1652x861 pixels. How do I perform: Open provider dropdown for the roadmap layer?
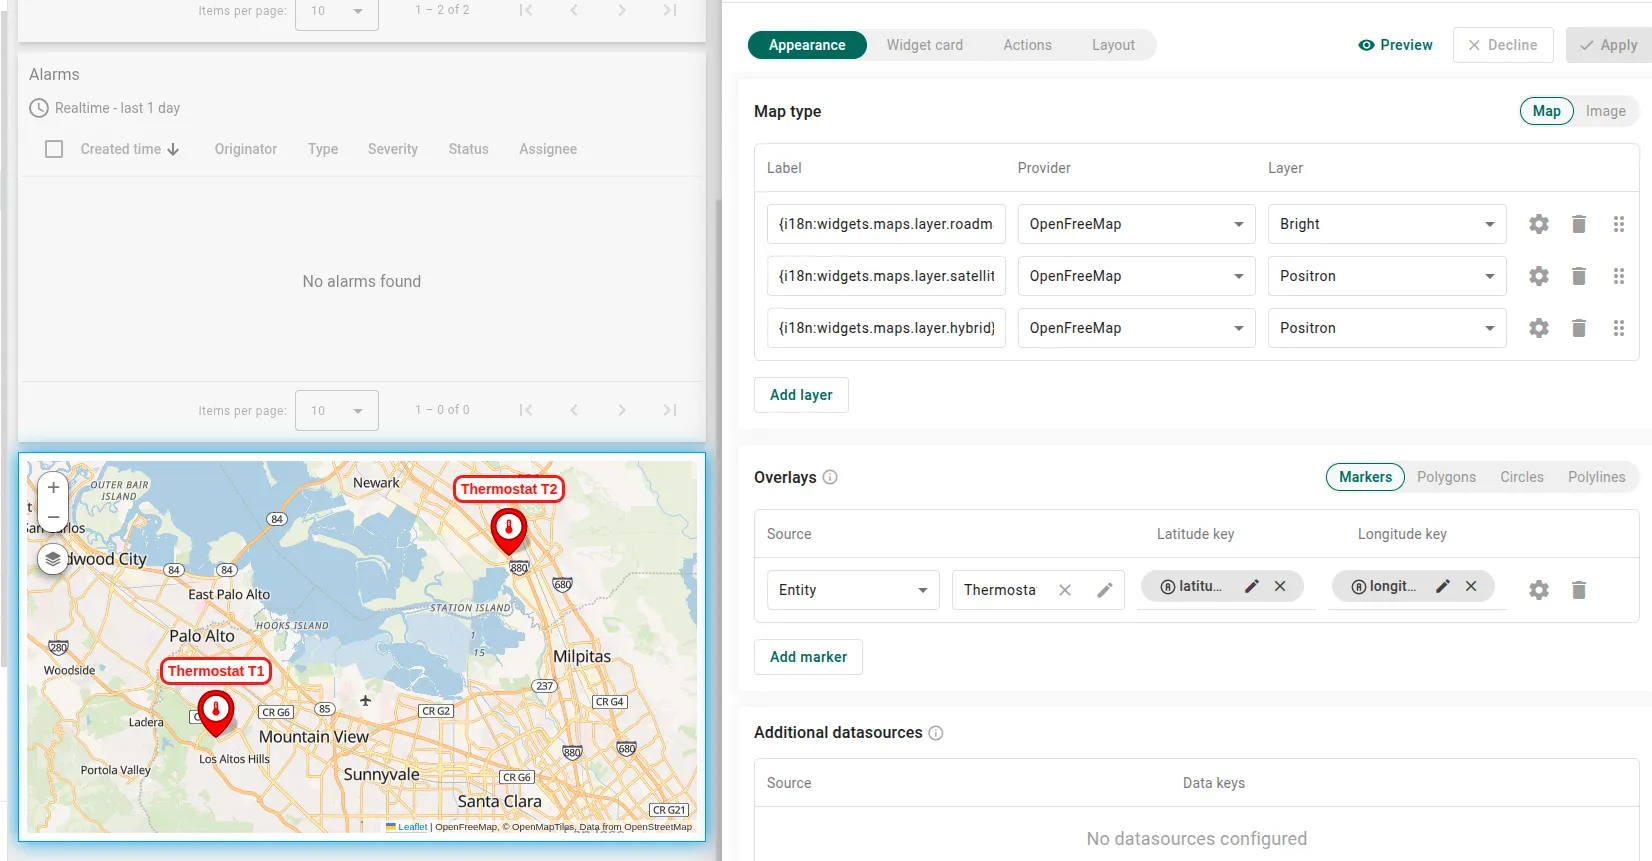[x=1137, y=224]
